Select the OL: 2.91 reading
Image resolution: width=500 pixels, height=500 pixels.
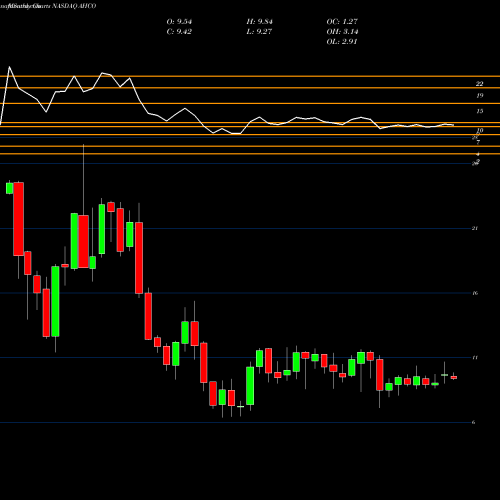[x=342, y=42]
